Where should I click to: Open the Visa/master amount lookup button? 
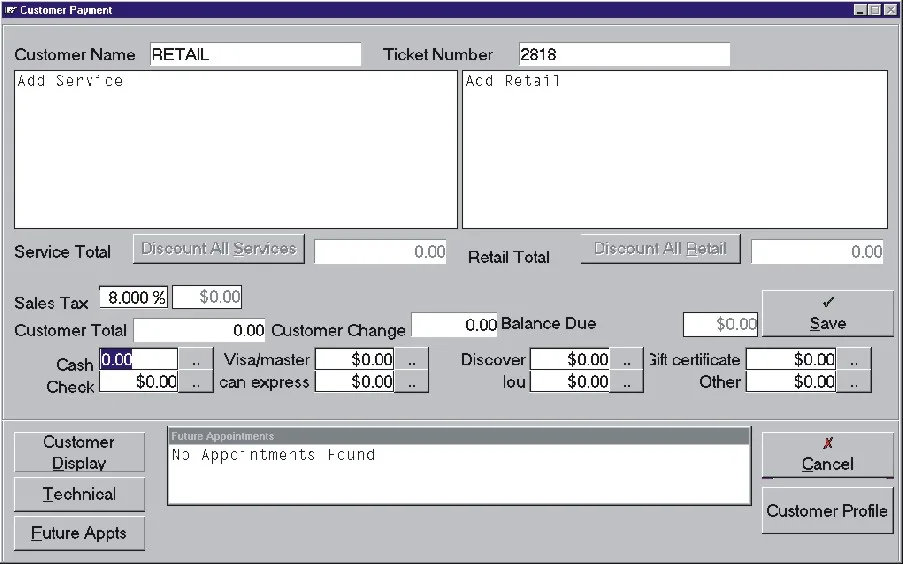[x=411, y=359]
